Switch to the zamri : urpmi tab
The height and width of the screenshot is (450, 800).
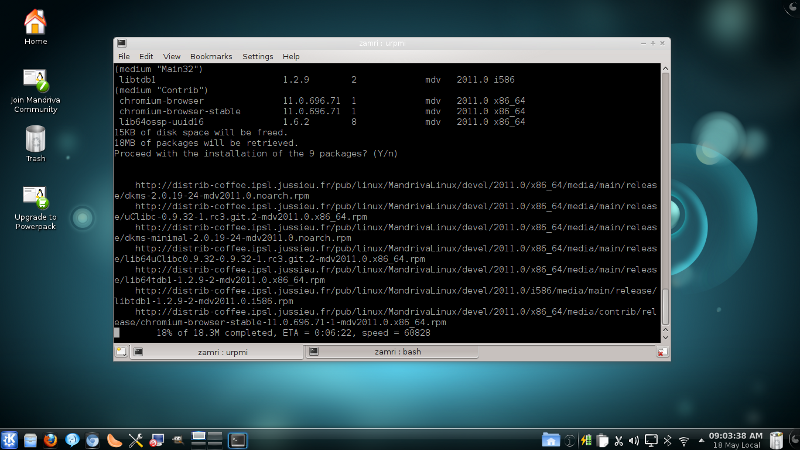pyautogui.click(x=217, y=352)
